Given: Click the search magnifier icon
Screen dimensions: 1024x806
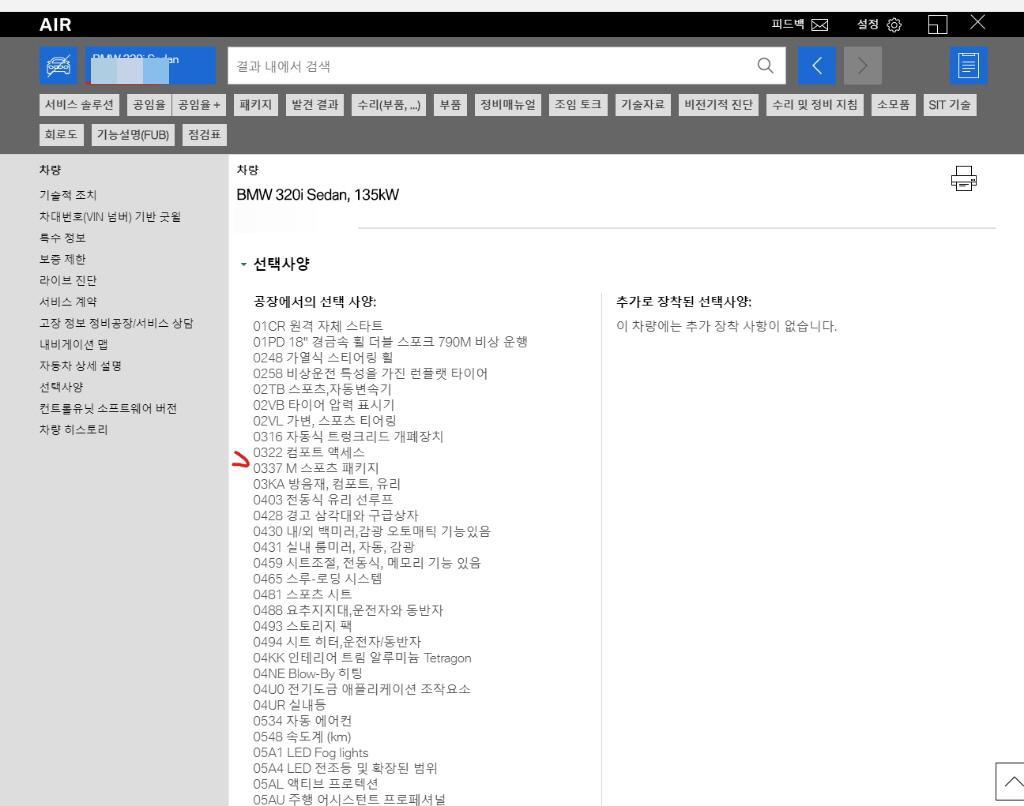Looking at the screenshot, I should (x=765, y=67).
